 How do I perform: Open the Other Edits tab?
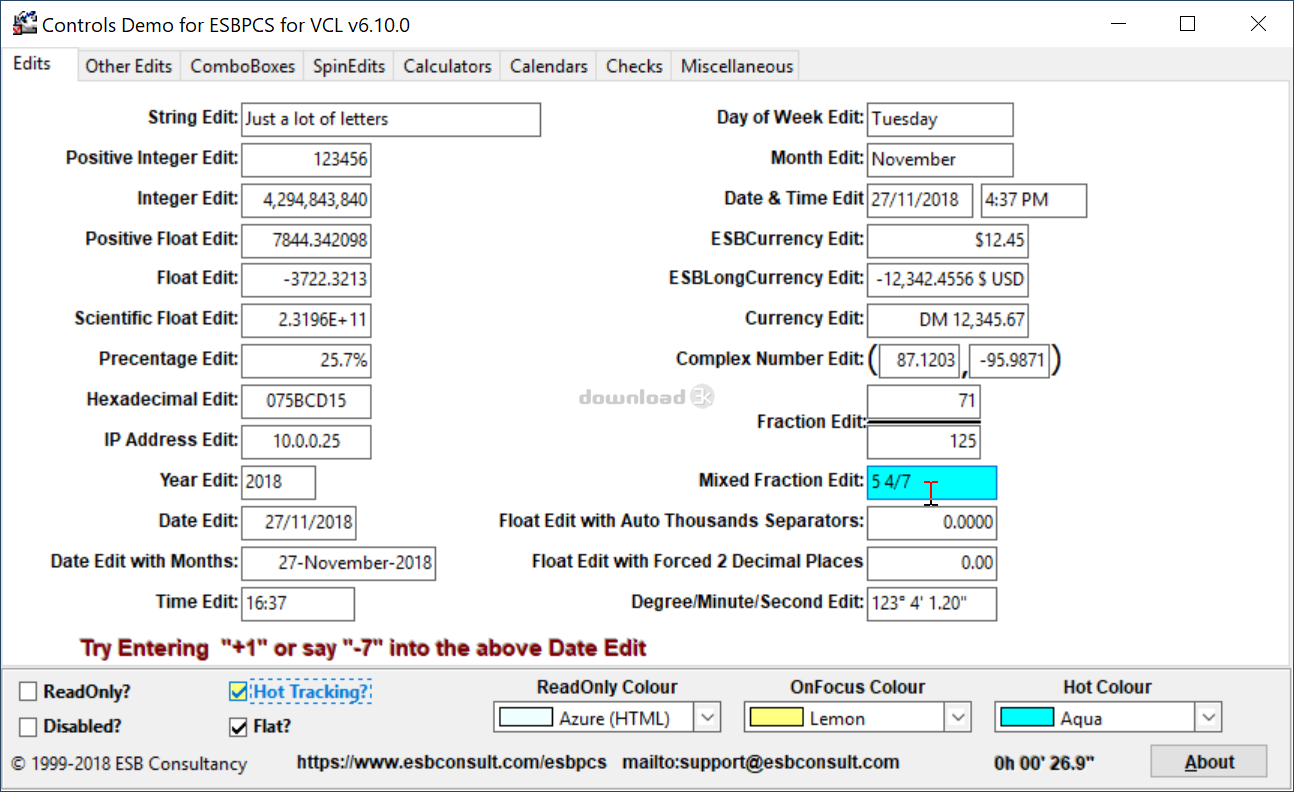pos(129,66)
